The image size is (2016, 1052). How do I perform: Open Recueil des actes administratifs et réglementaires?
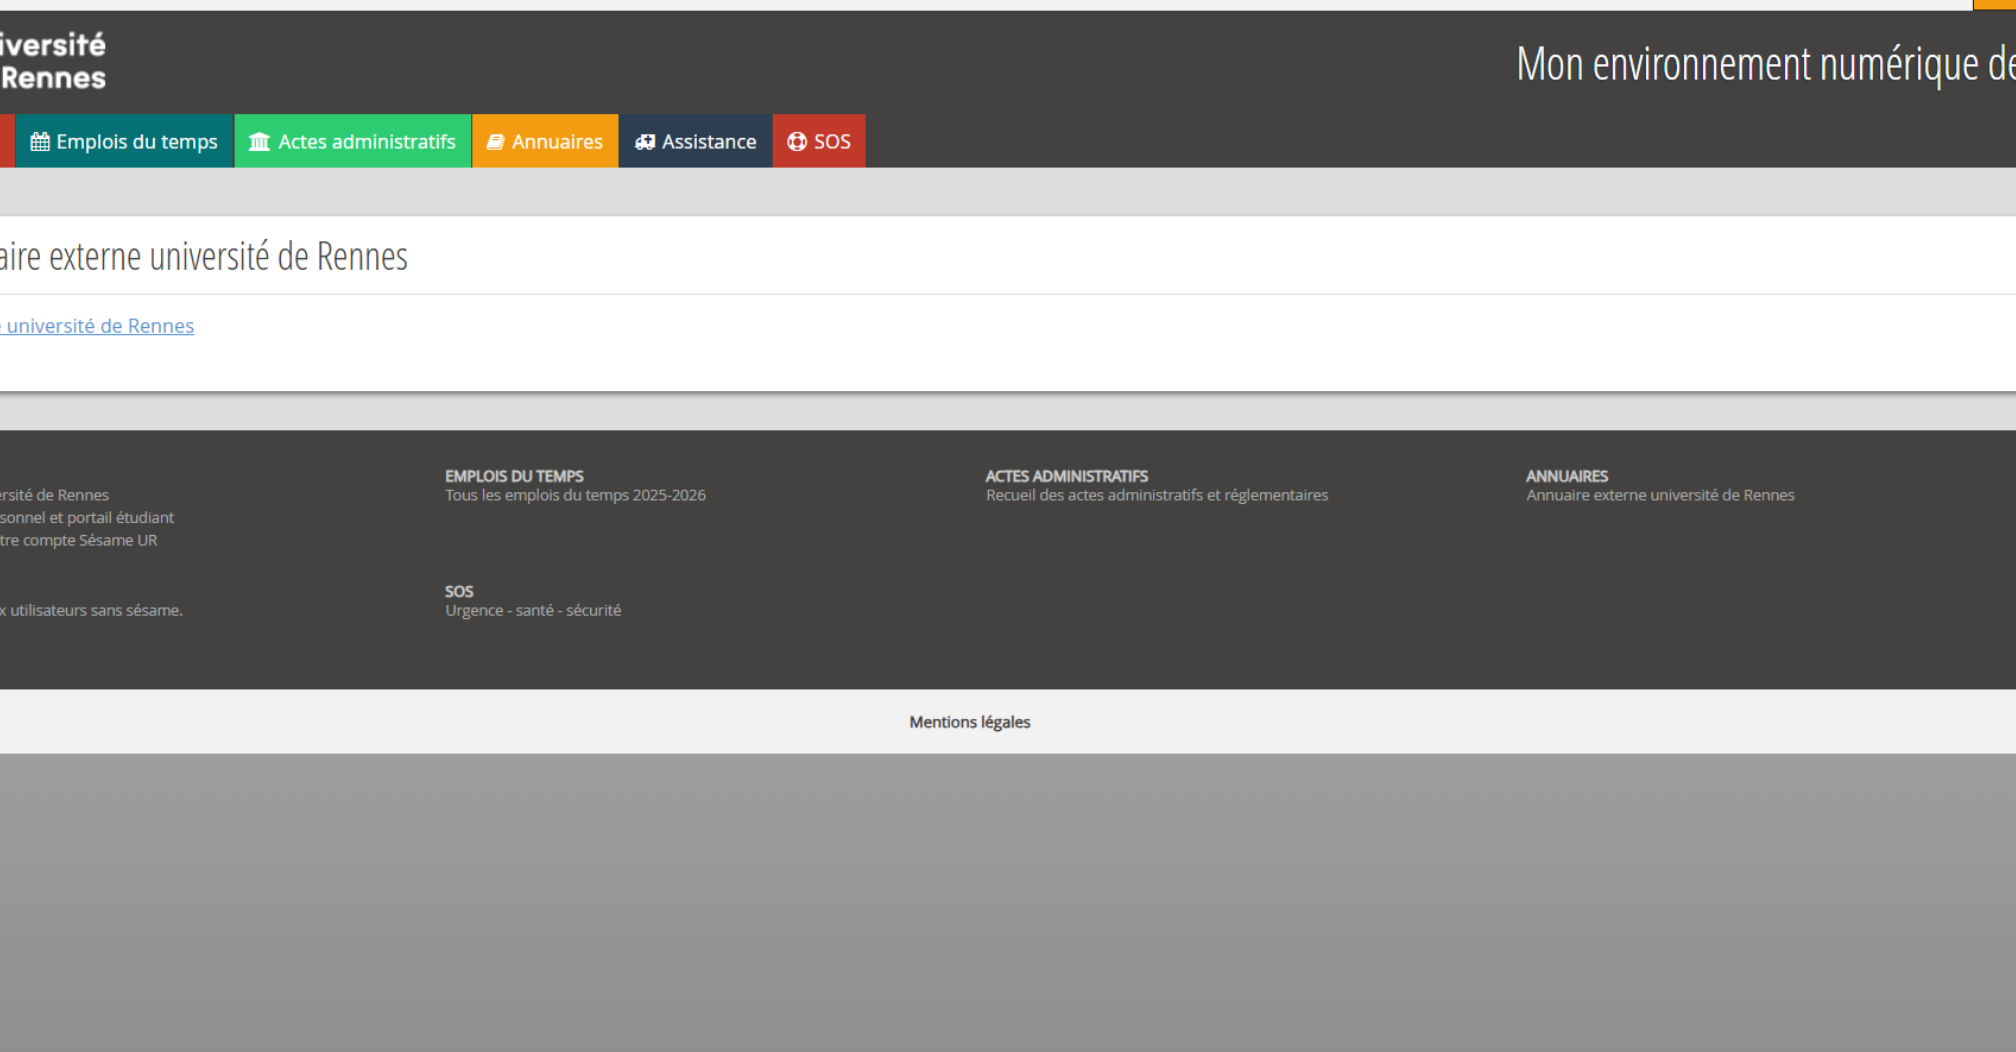[1156, 495]
